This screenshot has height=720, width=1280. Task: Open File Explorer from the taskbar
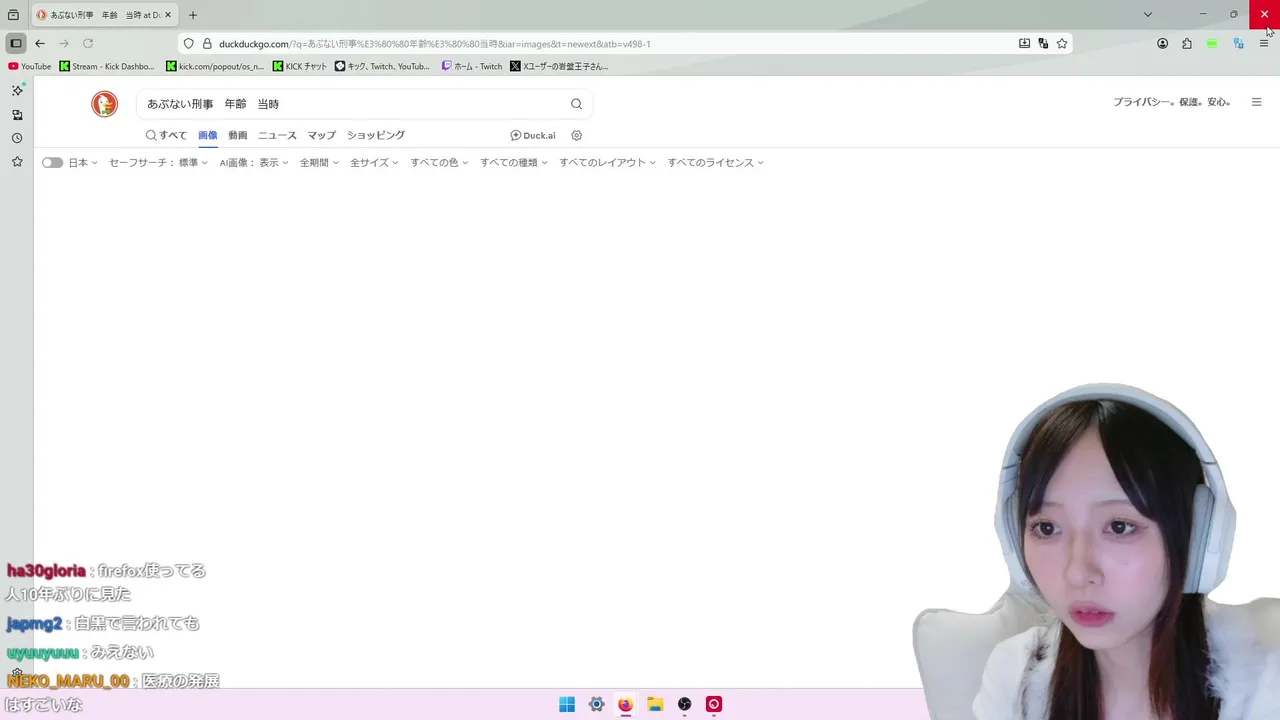655,704
